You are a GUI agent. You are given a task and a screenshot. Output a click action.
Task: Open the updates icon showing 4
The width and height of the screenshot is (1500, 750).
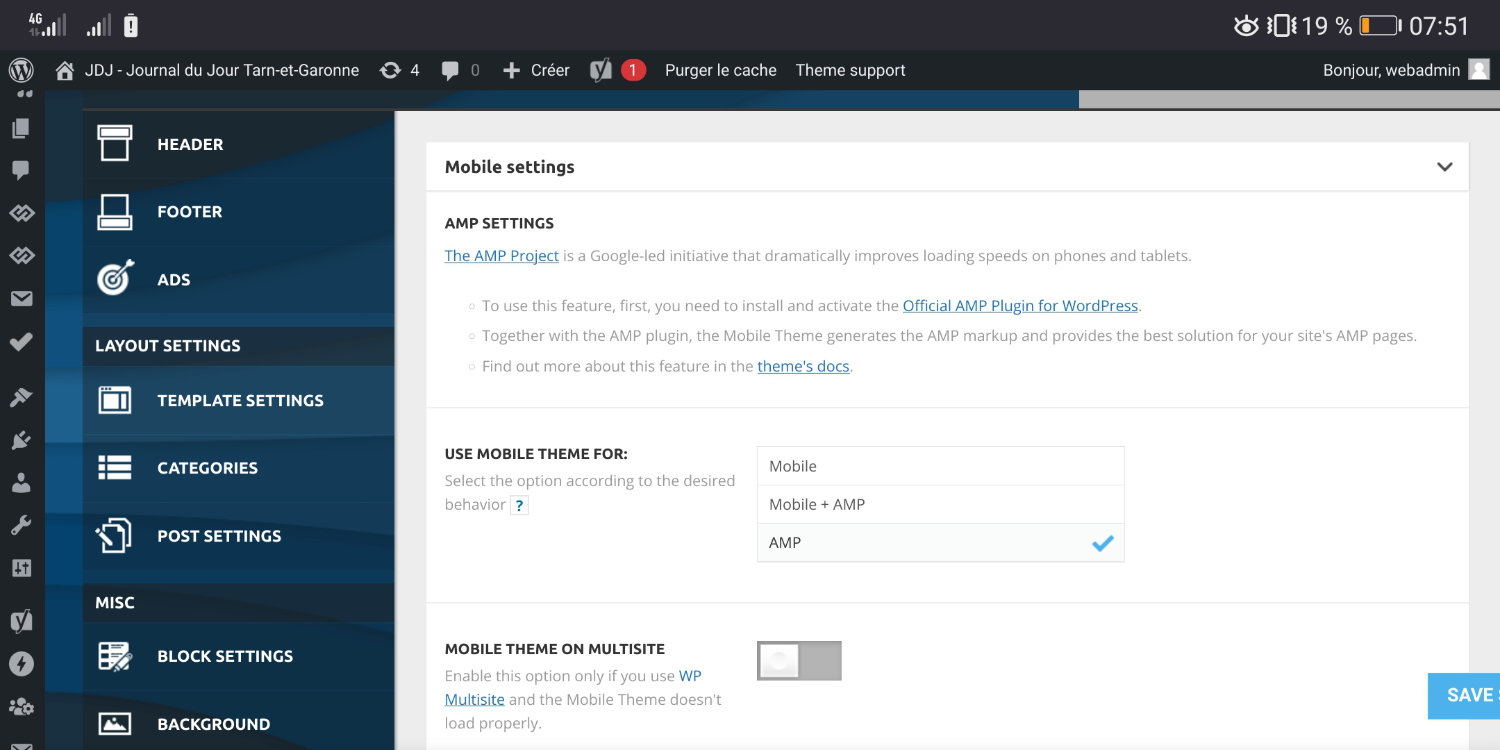(390, 71)
